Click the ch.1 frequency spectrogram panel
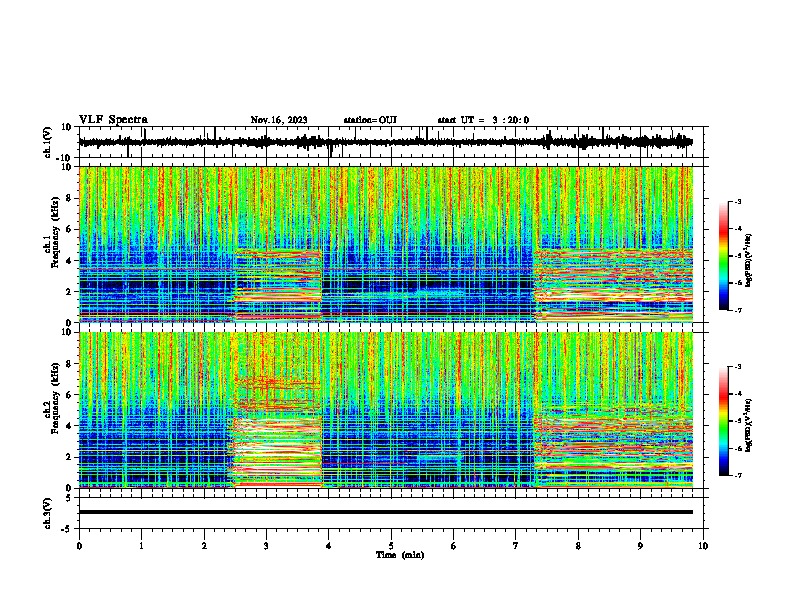 tap(393, 244)
